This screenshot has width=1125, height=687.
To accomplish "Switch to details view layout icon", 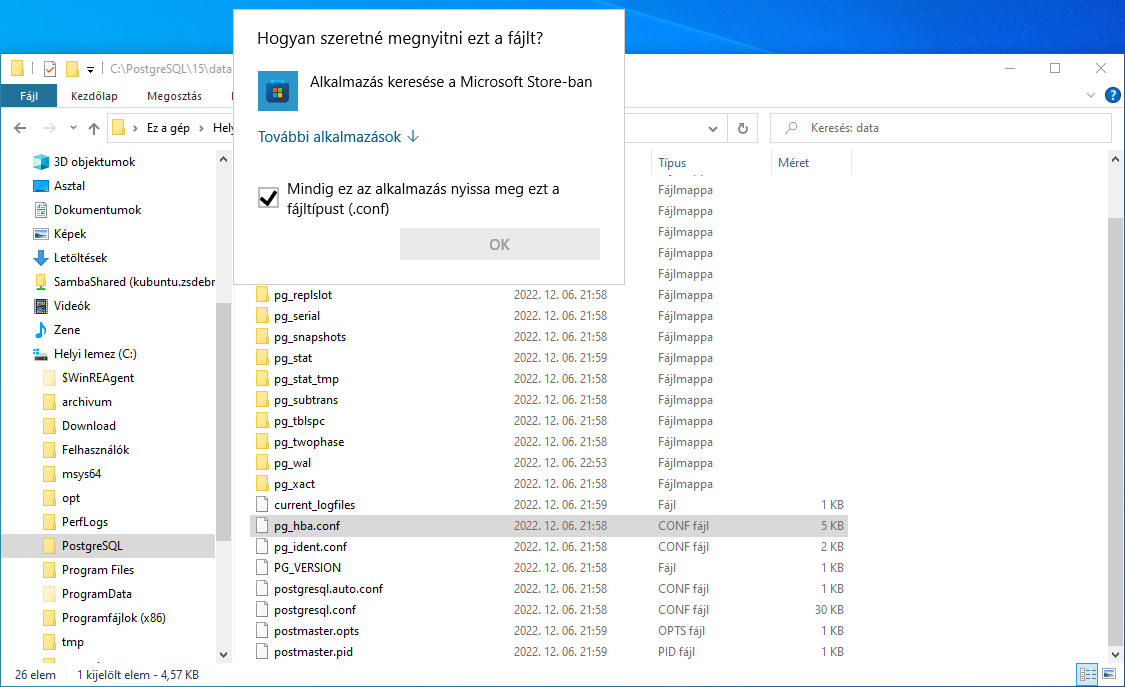I will click(x=1088, y=674).
